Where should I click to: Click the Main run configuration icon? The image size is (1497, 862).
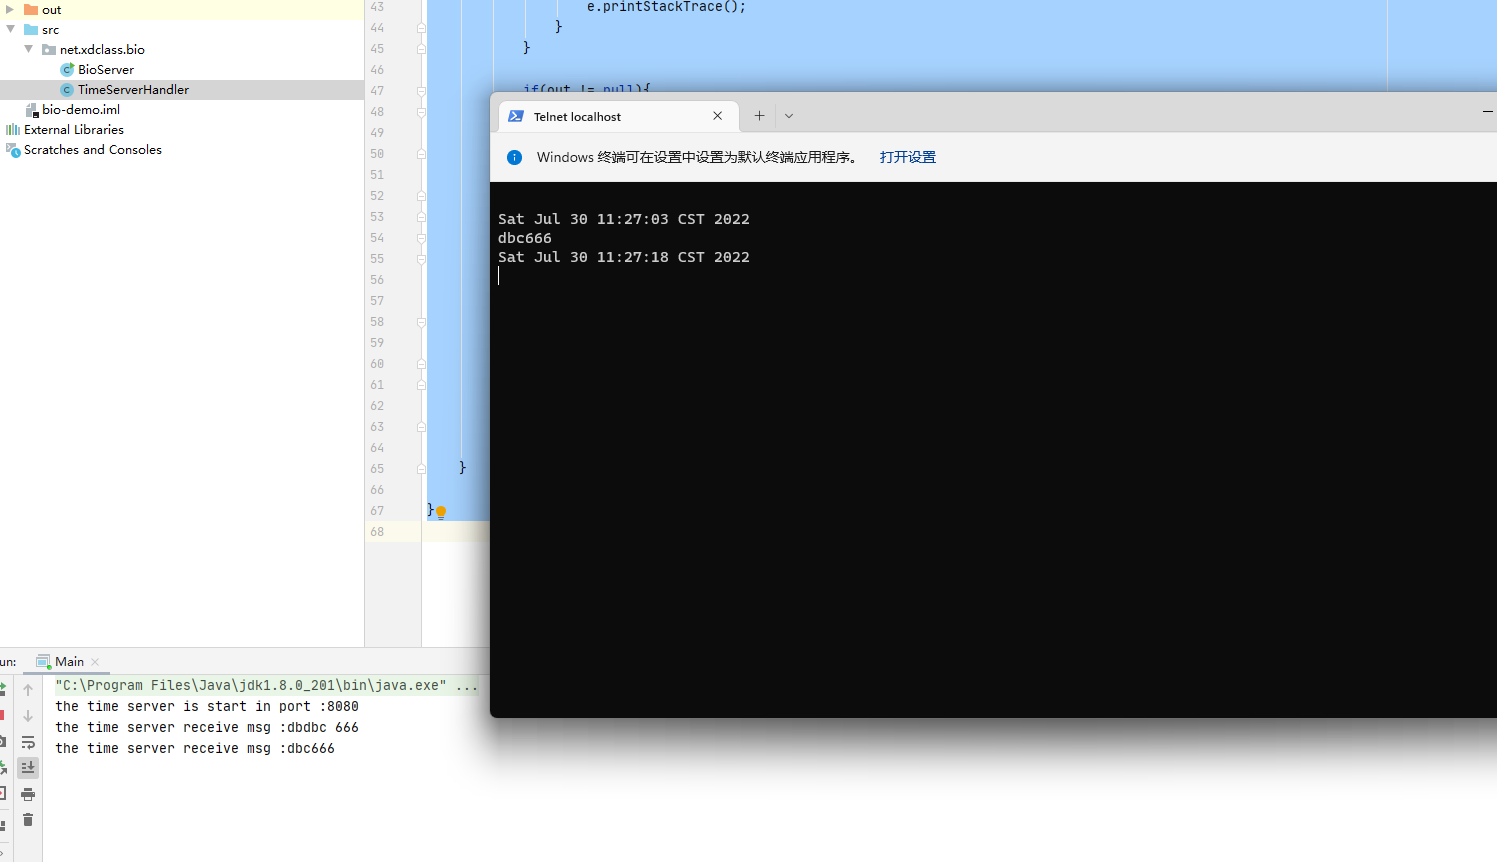click(x=43, y=662)
